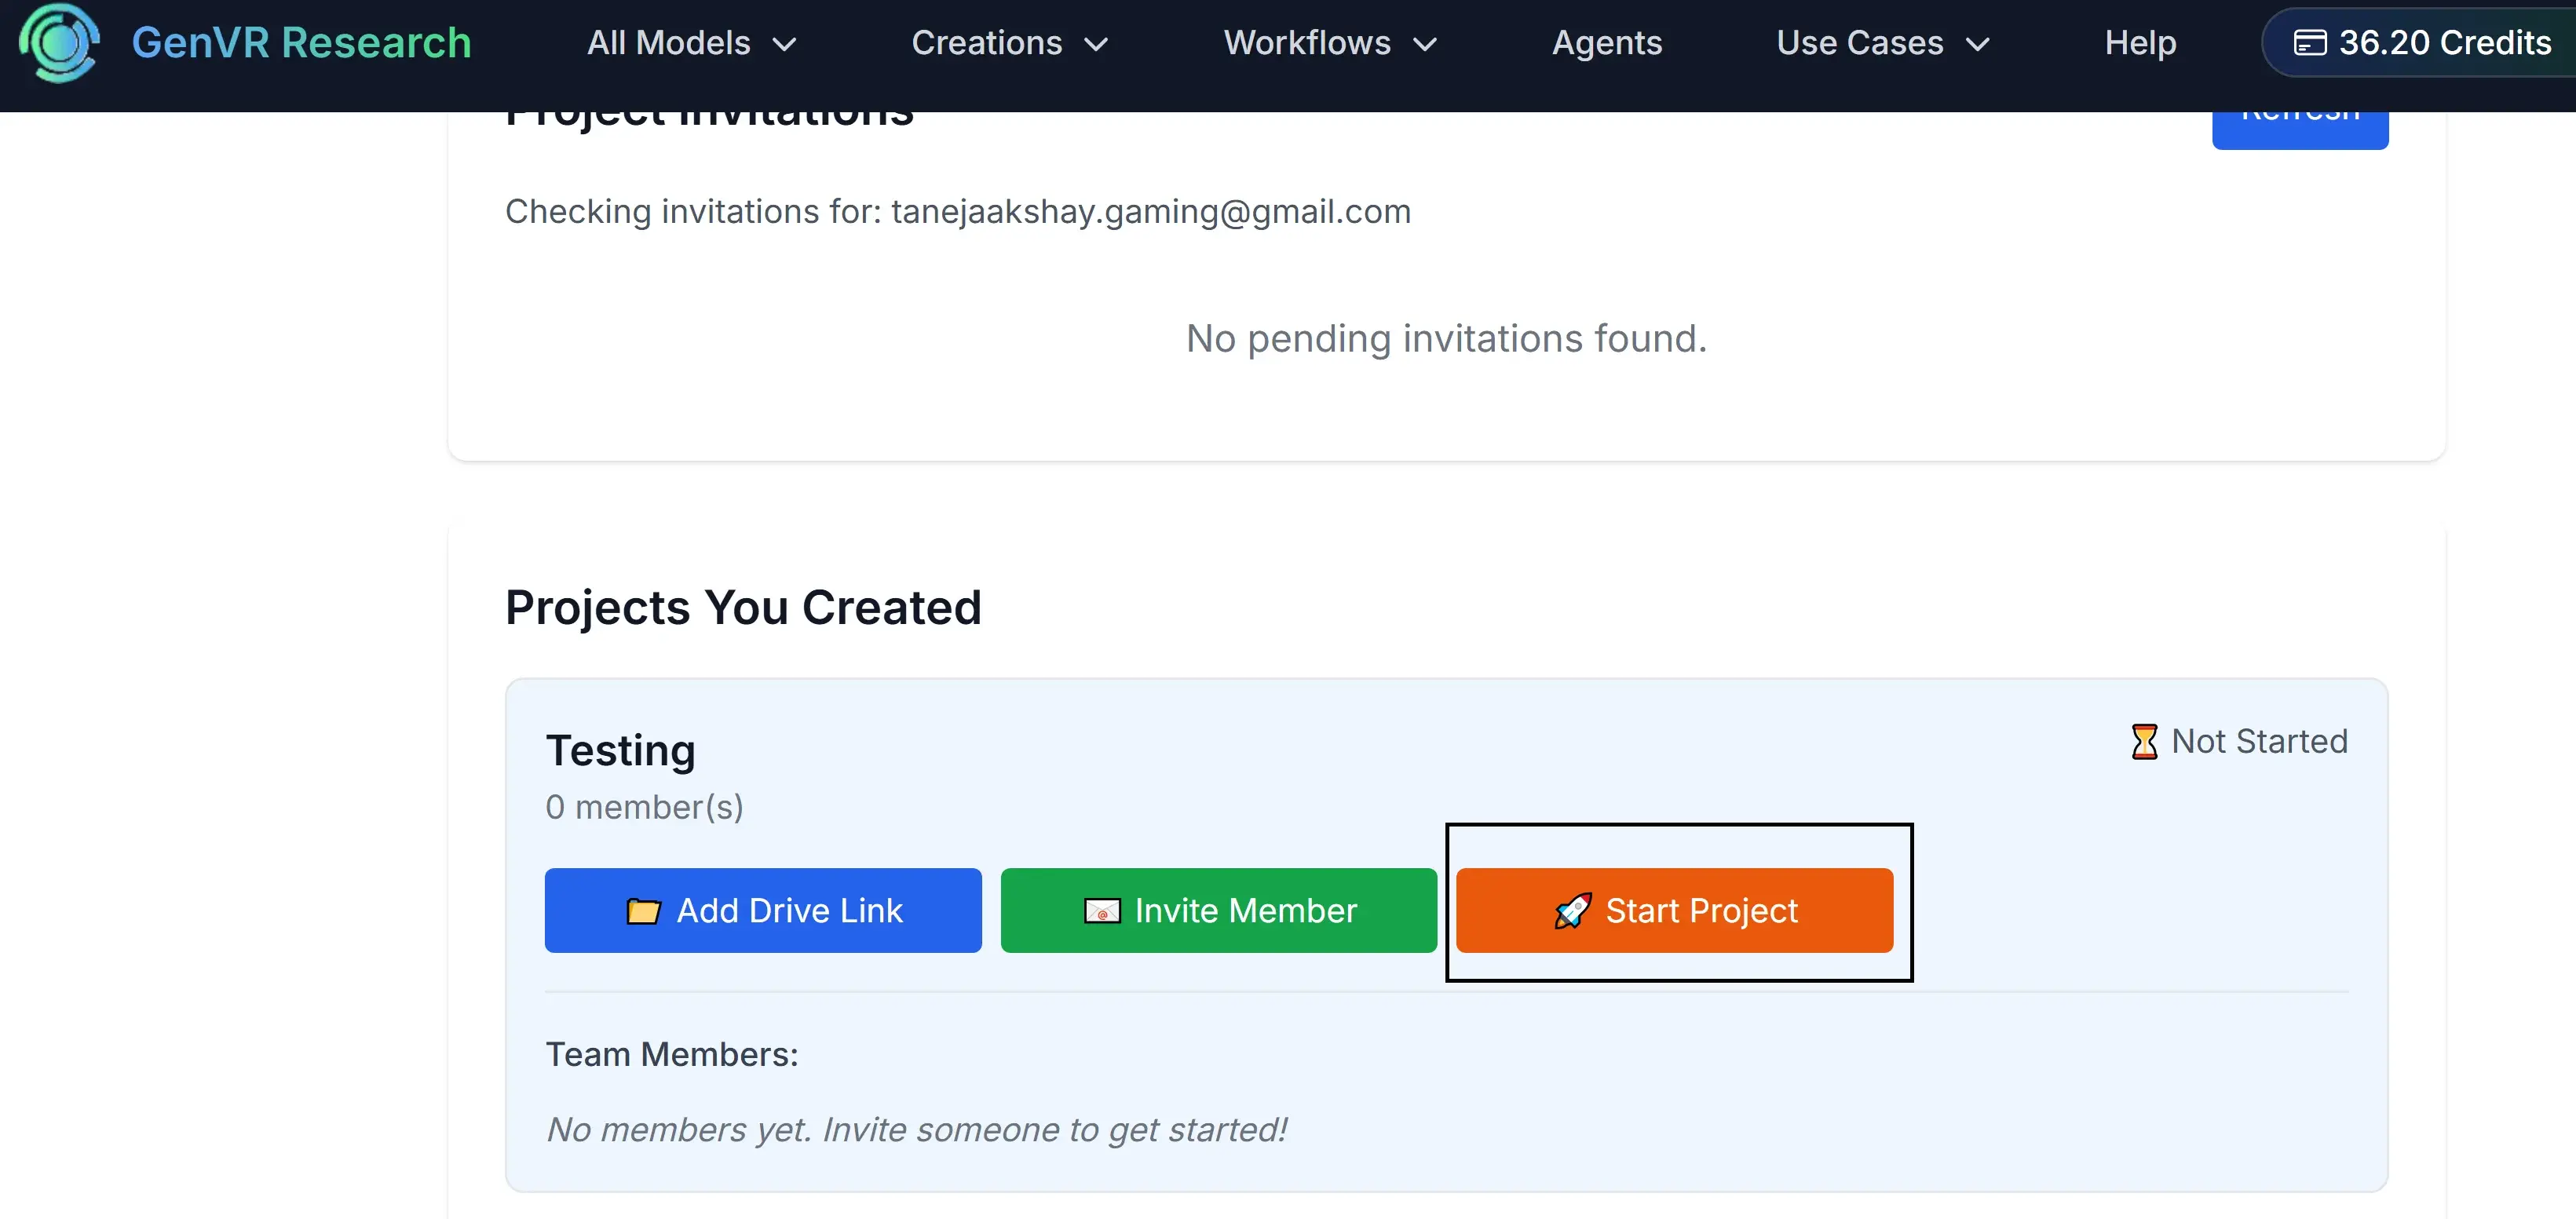This screenshot has width=2576, height=1219.
Task: Click the rocket icon on Start Project
Action: coord(1572,910)
